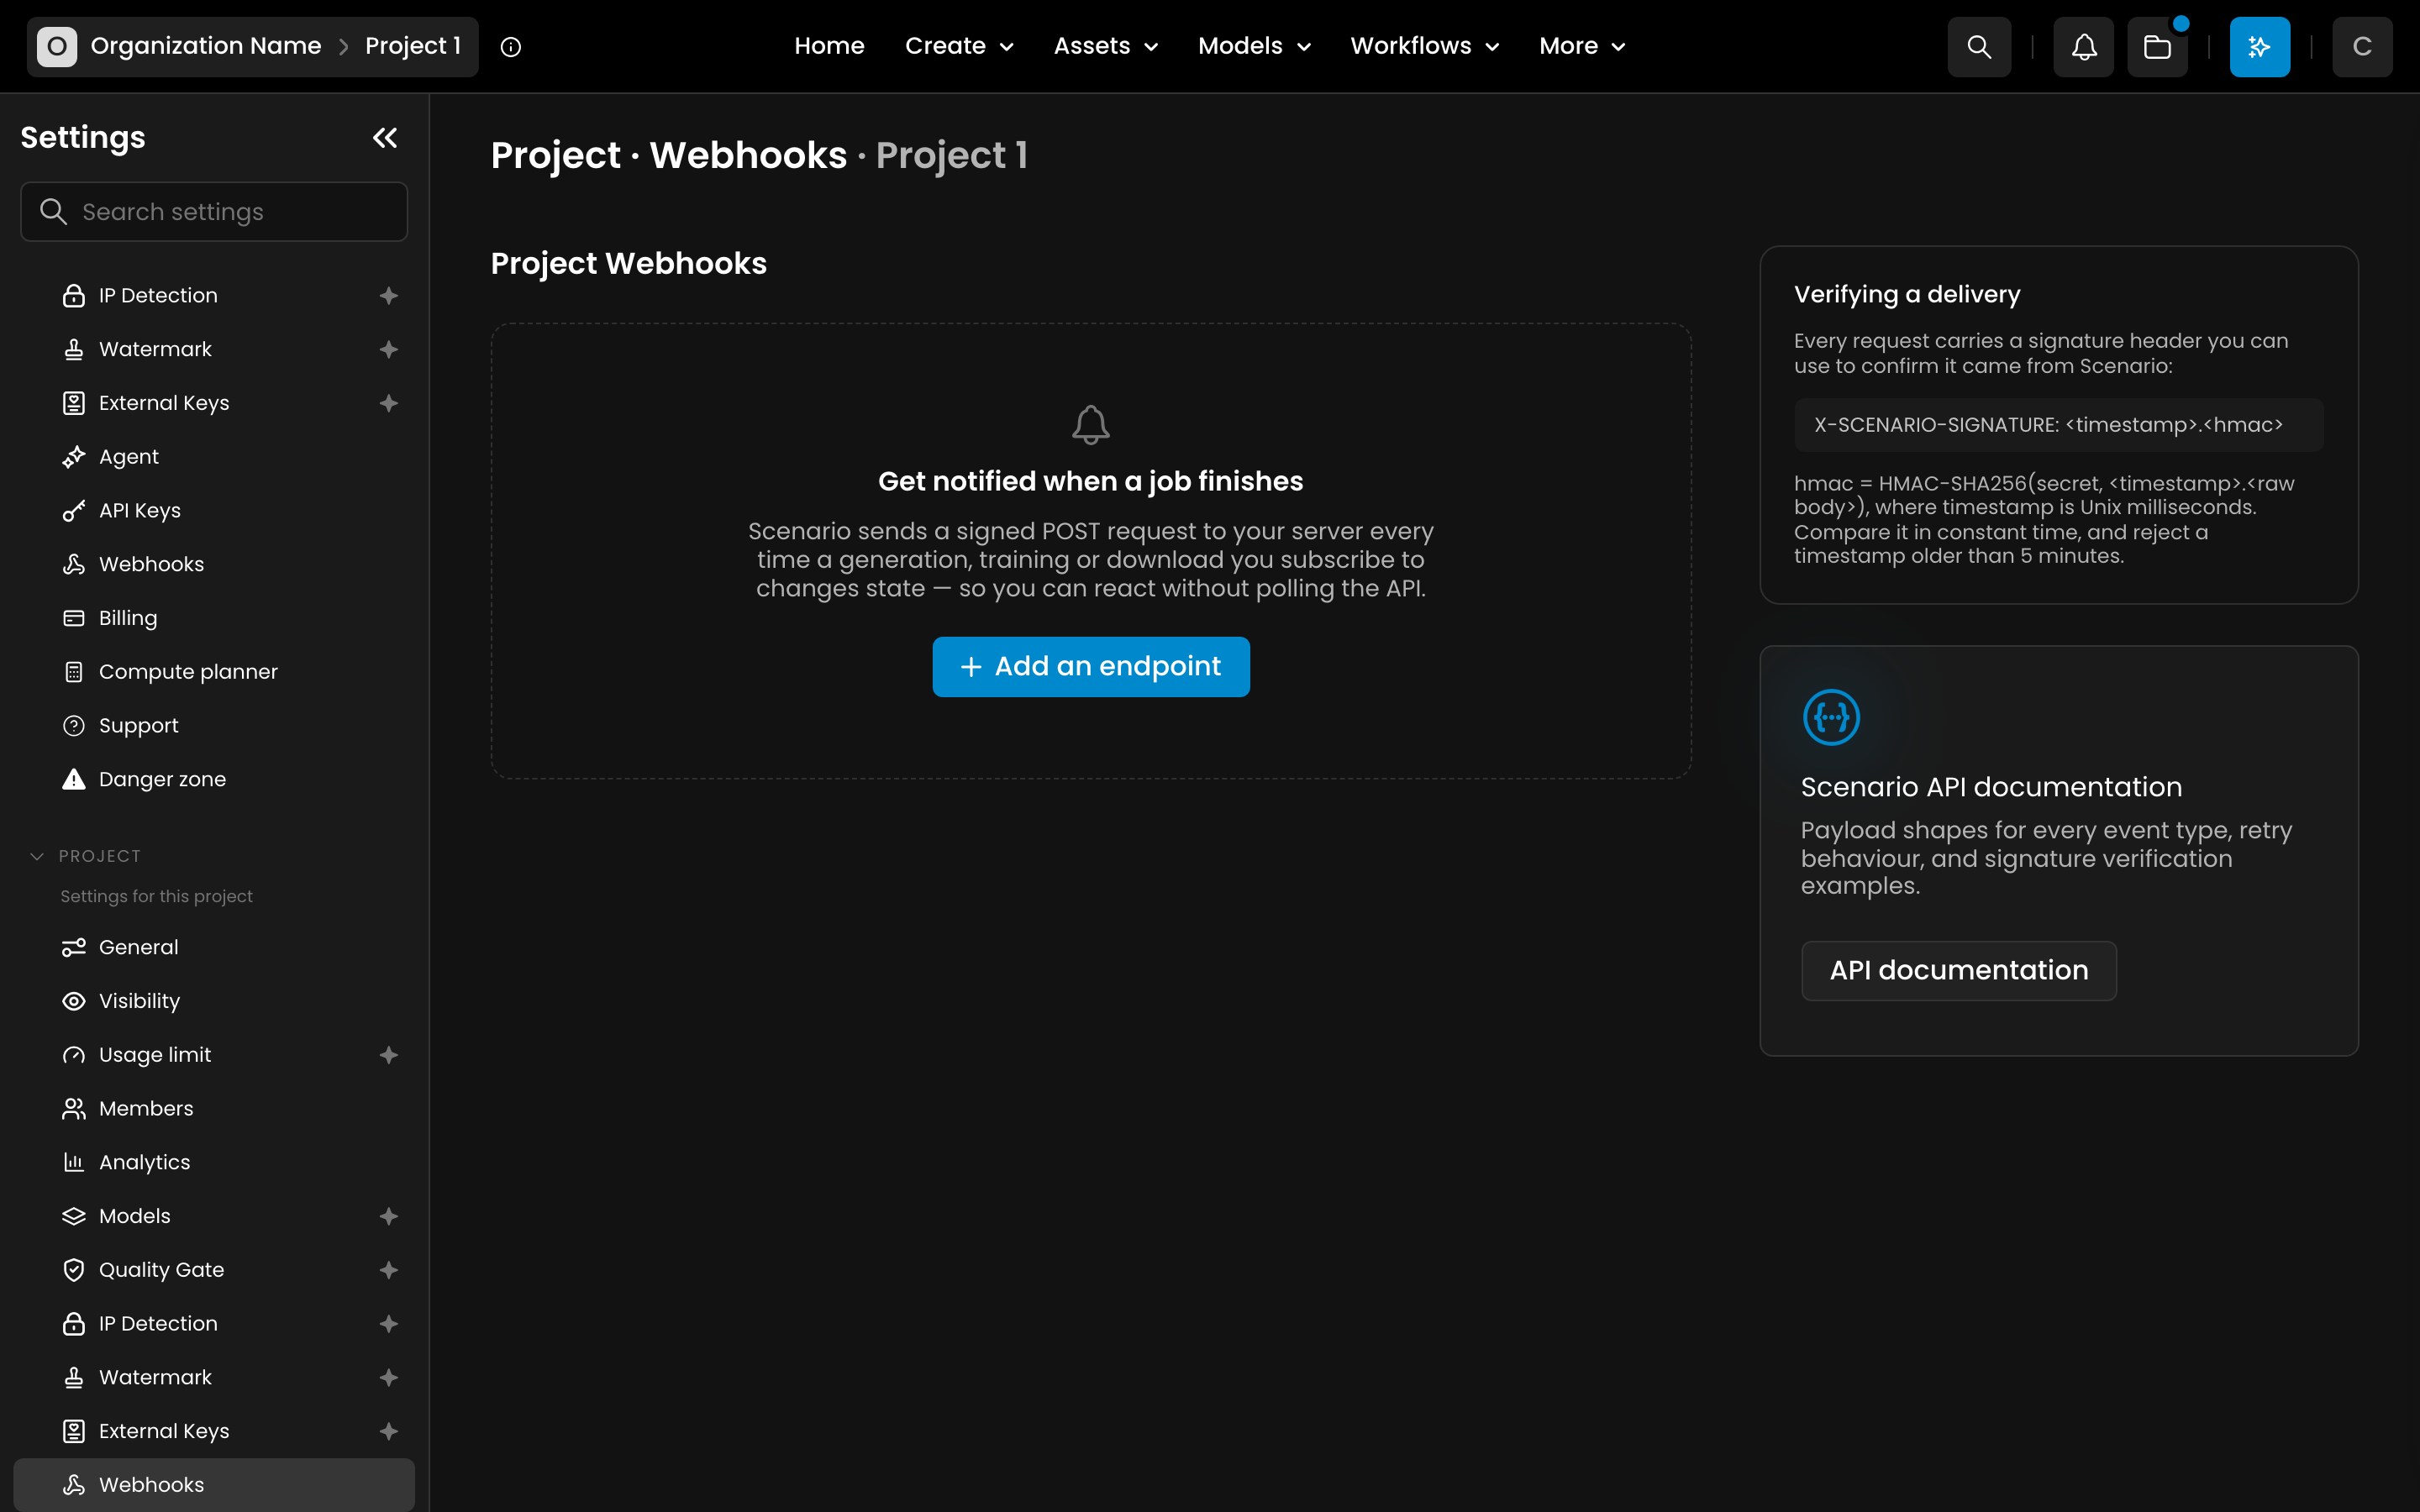Screen dimensions: 2420x1512
Task: Click the Scenario API documentation braces icon
Action: 1831,717
